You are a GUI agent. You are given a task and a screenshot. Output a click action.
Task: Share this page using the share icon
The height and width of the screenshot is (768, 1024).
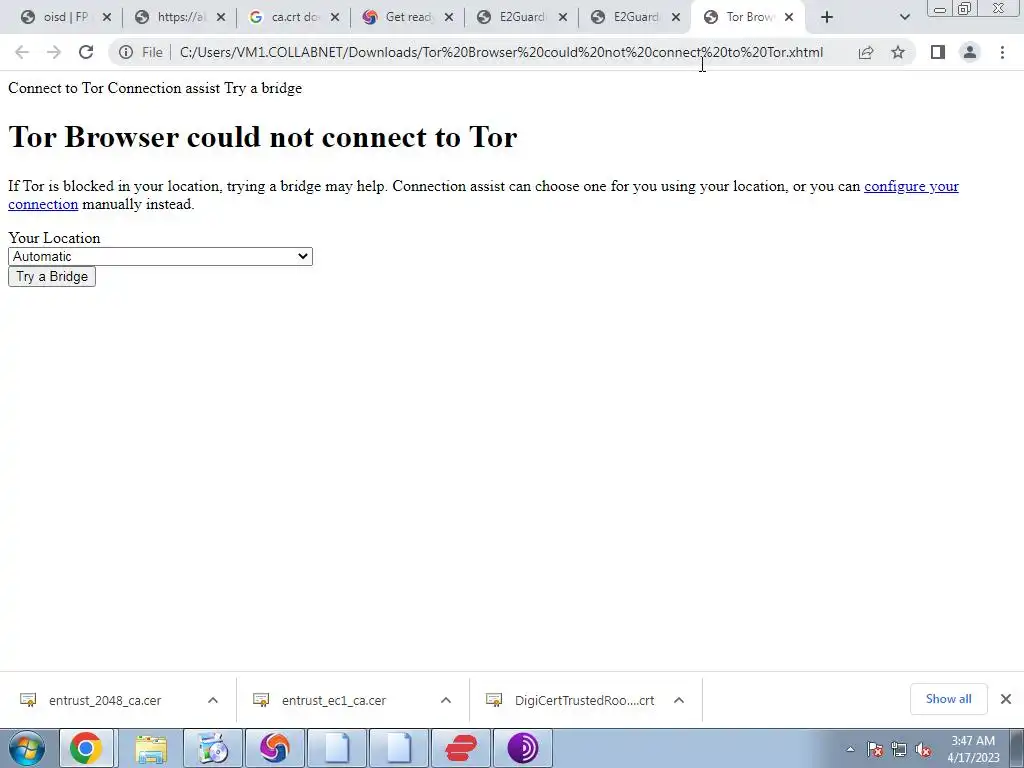click(866, 52)
